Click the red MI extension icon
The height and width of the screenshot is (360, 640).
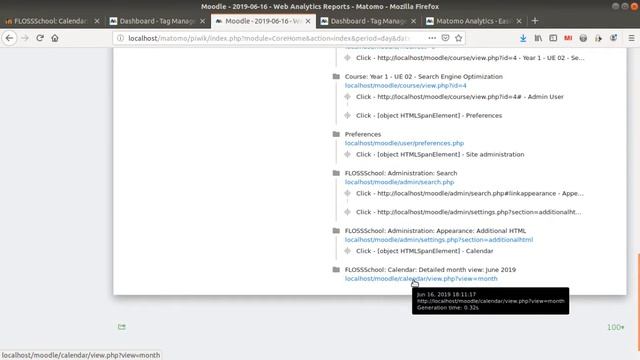click(x=568, y=38)
